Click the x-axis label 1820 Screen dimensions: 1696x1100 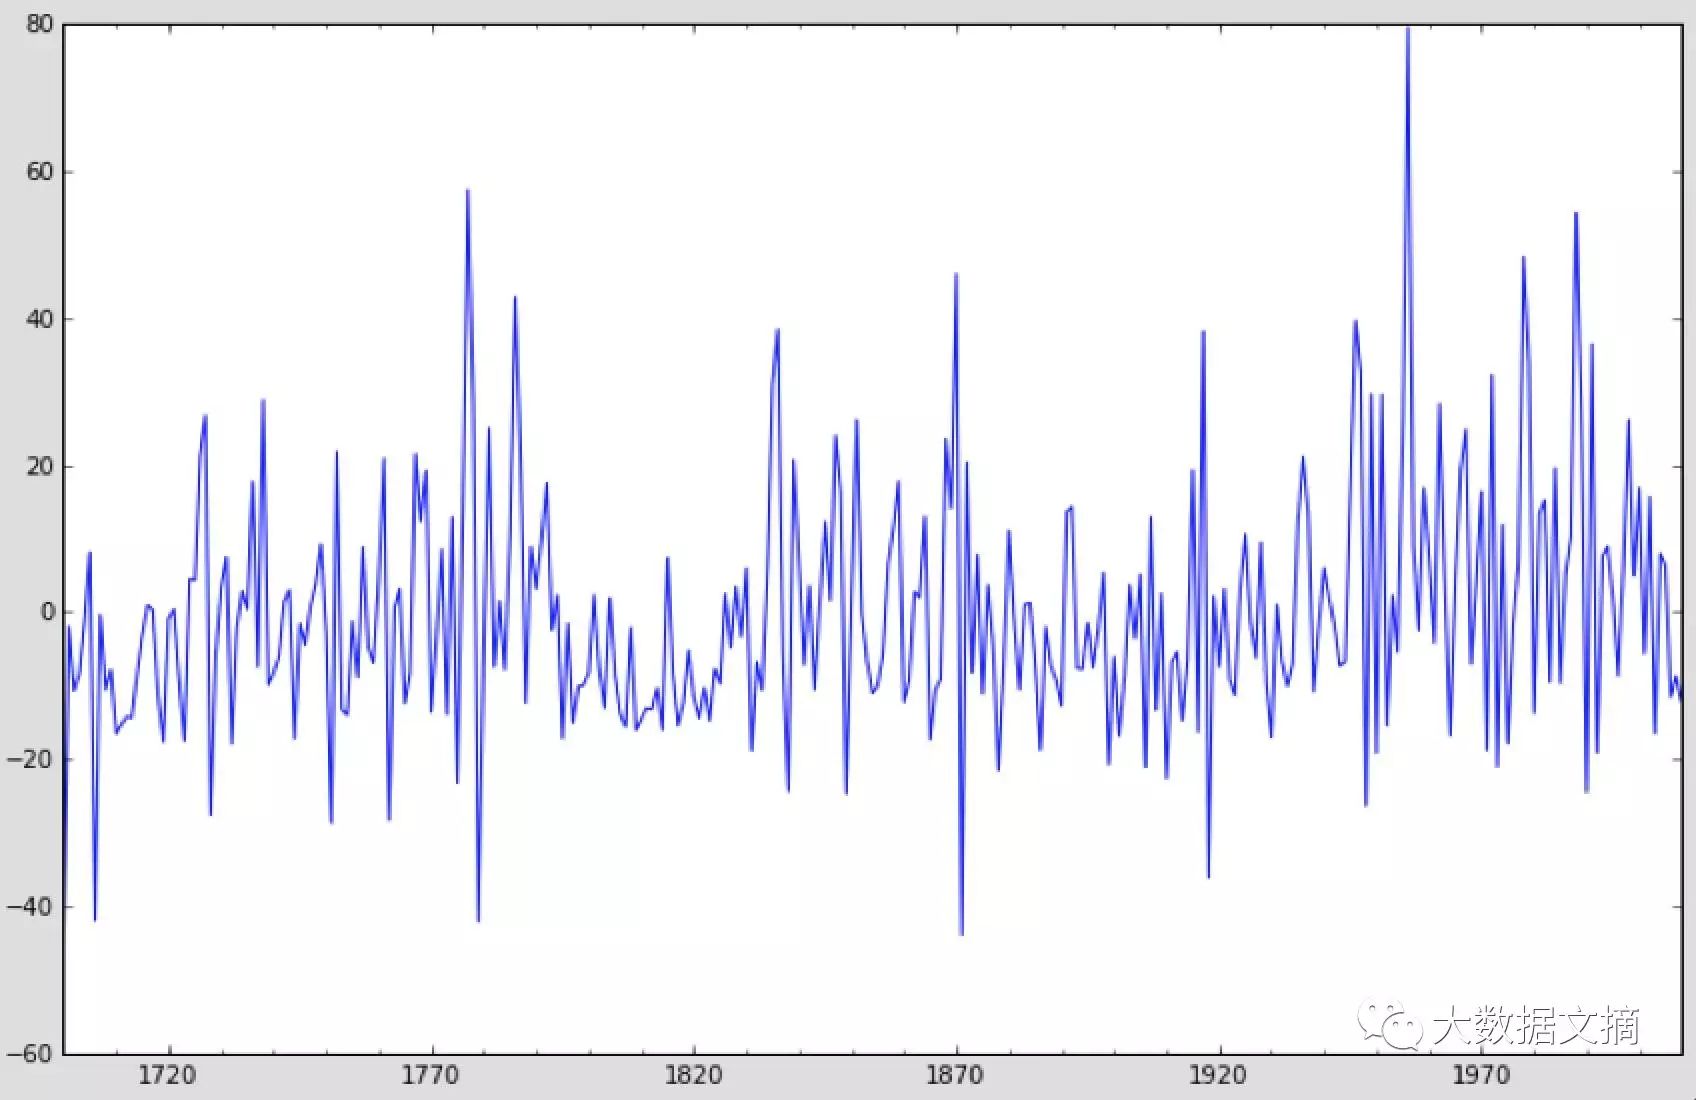693,1075
